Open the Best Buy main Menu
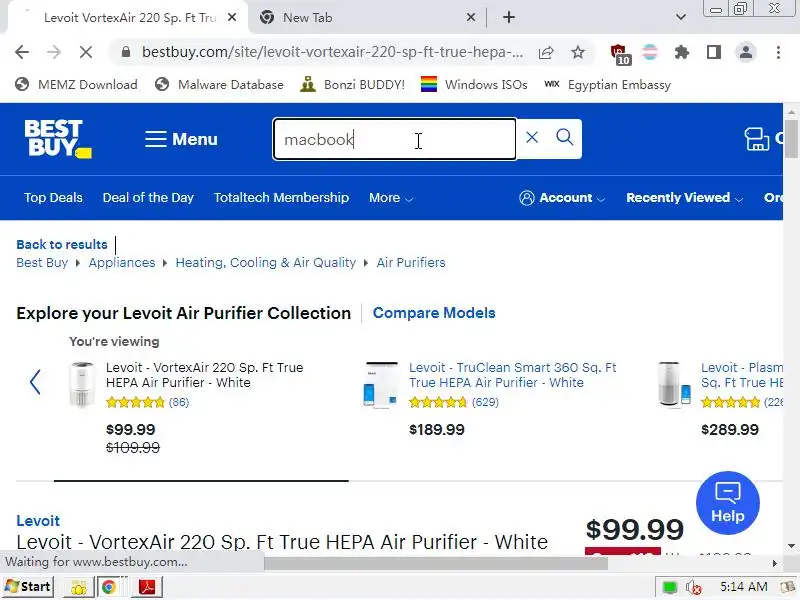Screen dimensions: 800x600 [x=181, y=139]
